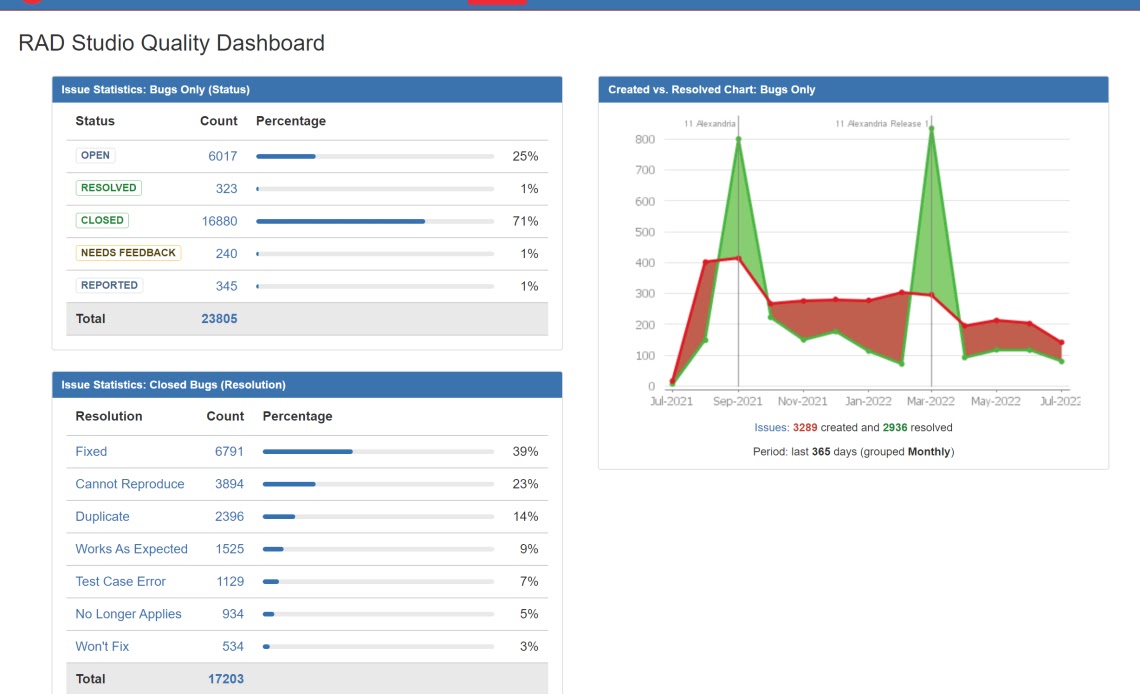Click count 3894 for Cannot Reproduce
This screenshot has width=1140, height=694.
[229, 484]
